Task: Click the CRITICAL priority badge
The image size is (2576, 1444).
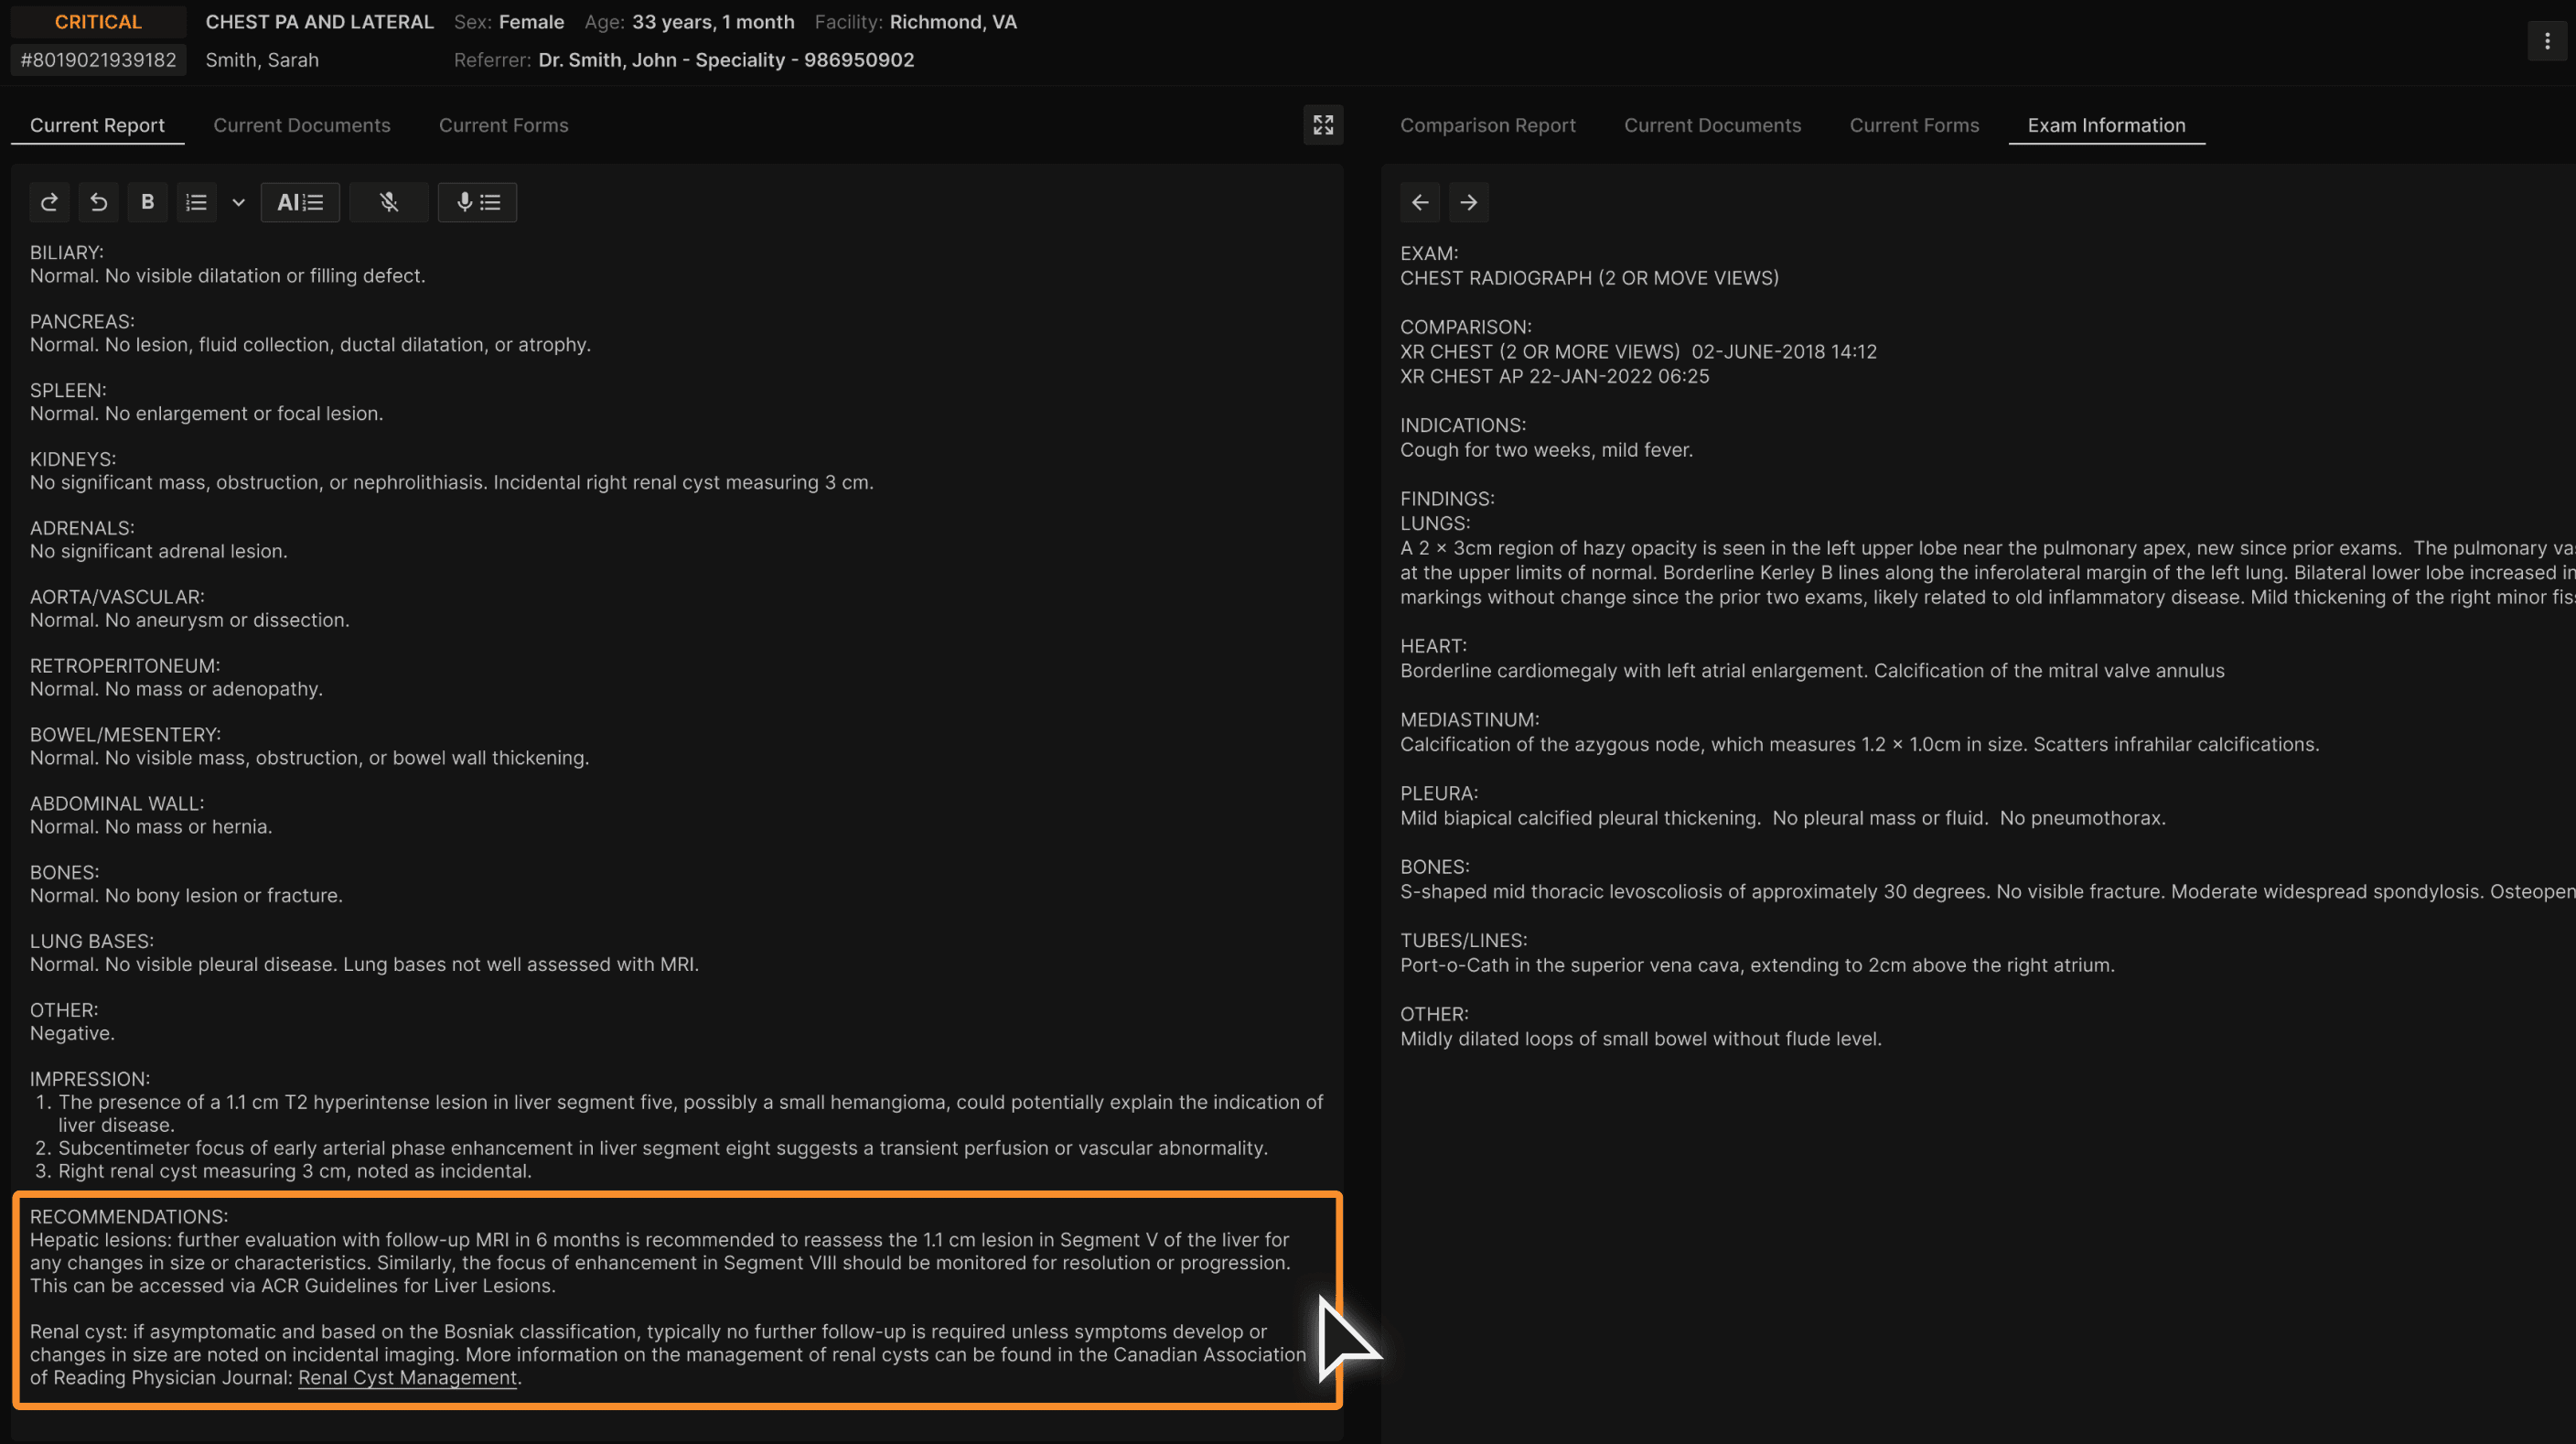Action: 98,22
